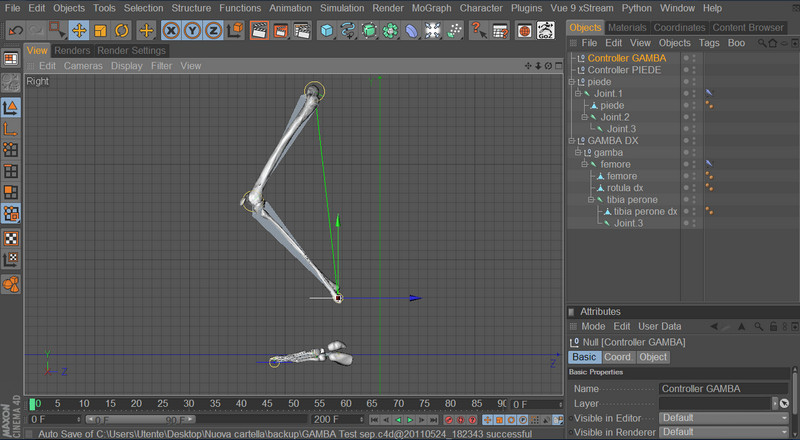This screenshot has width=800, height=440.
Task: Select the Move tool in top toolbar
Action: [79, 31]
